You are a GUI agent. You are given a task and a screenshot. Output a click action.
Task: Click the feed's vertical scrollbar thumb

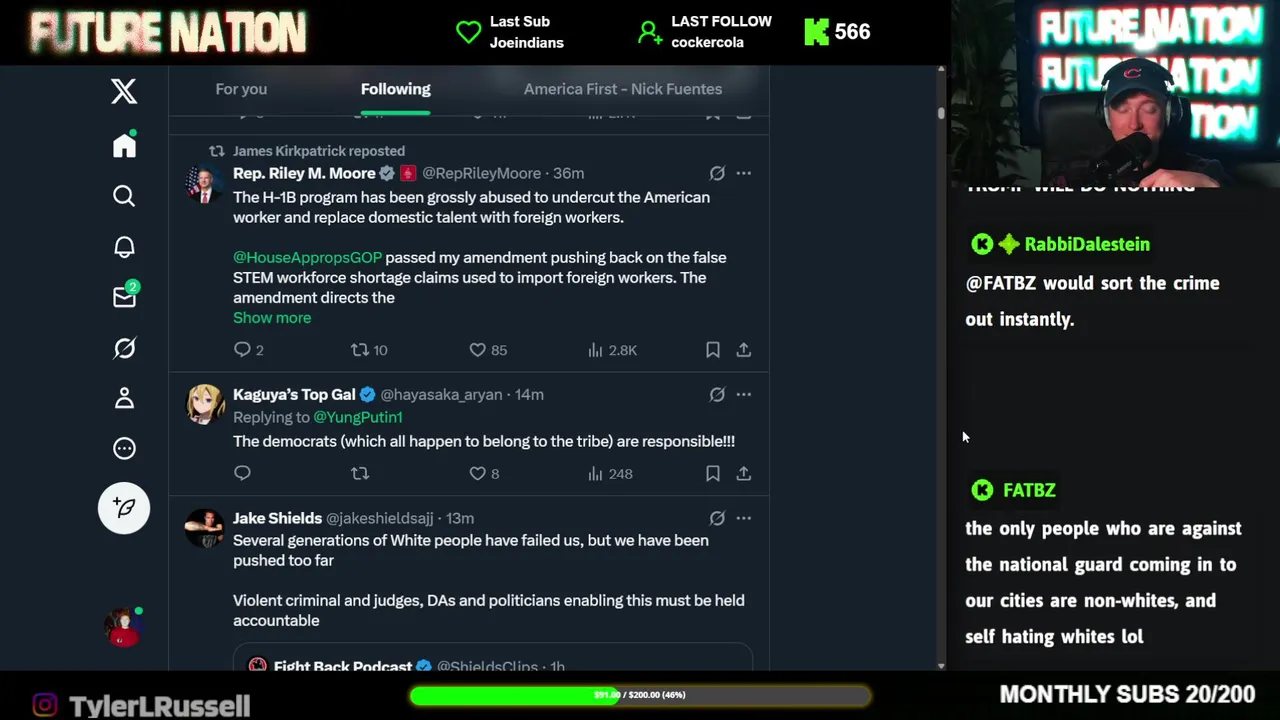[x=941, y=113]
